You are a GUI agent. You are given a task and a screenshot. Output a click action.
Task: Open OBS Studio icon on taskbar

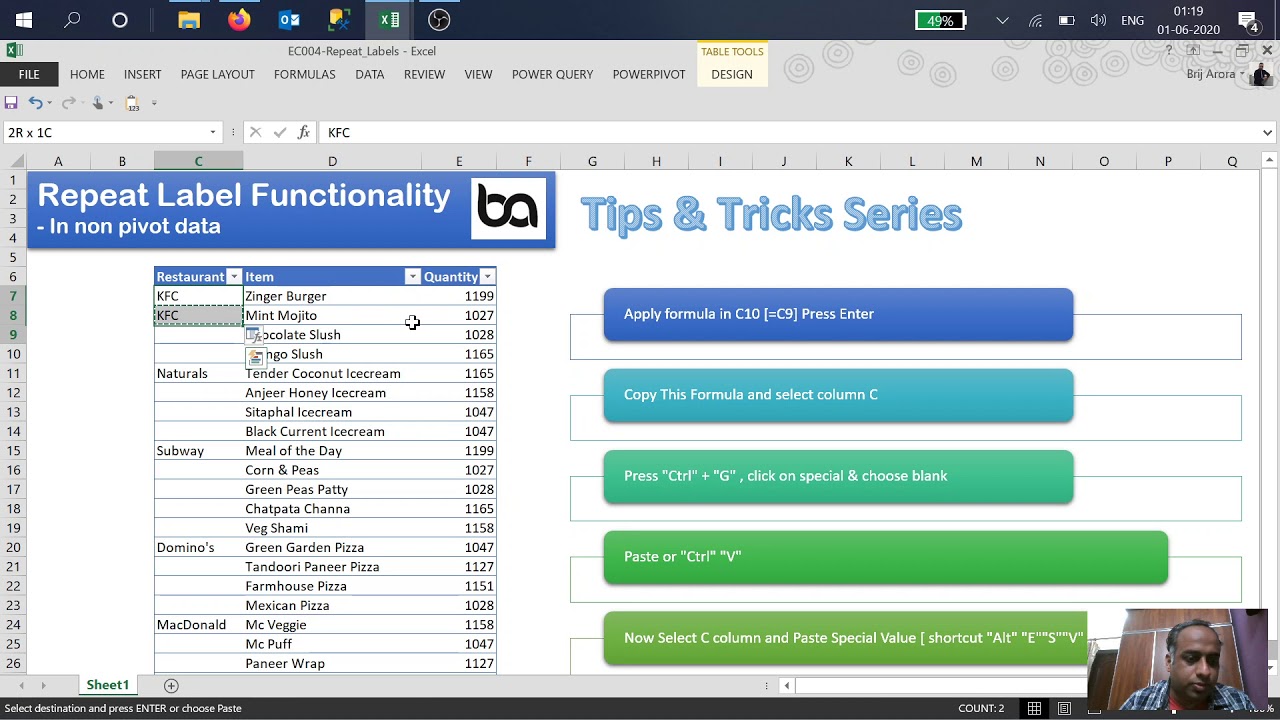tap(439, 20)
